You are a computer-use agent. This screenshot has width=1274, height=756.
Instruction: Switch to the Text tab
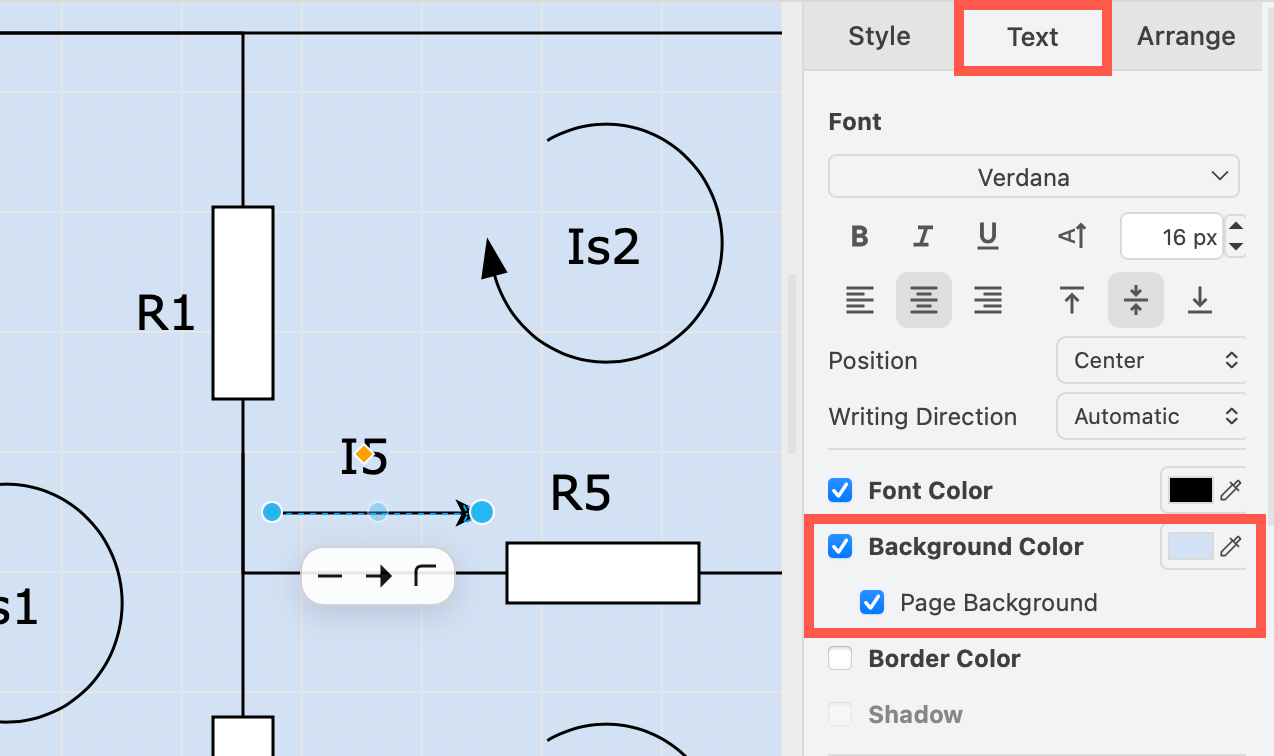point(1033,37)
